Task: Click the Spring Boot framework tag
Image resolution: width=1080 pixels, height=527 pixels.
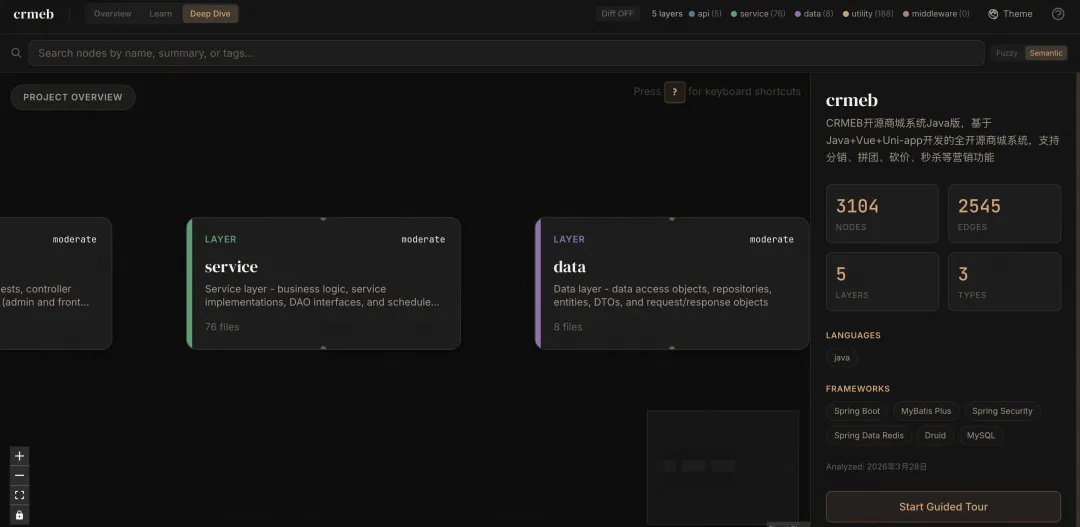Action: pos(857,411)
